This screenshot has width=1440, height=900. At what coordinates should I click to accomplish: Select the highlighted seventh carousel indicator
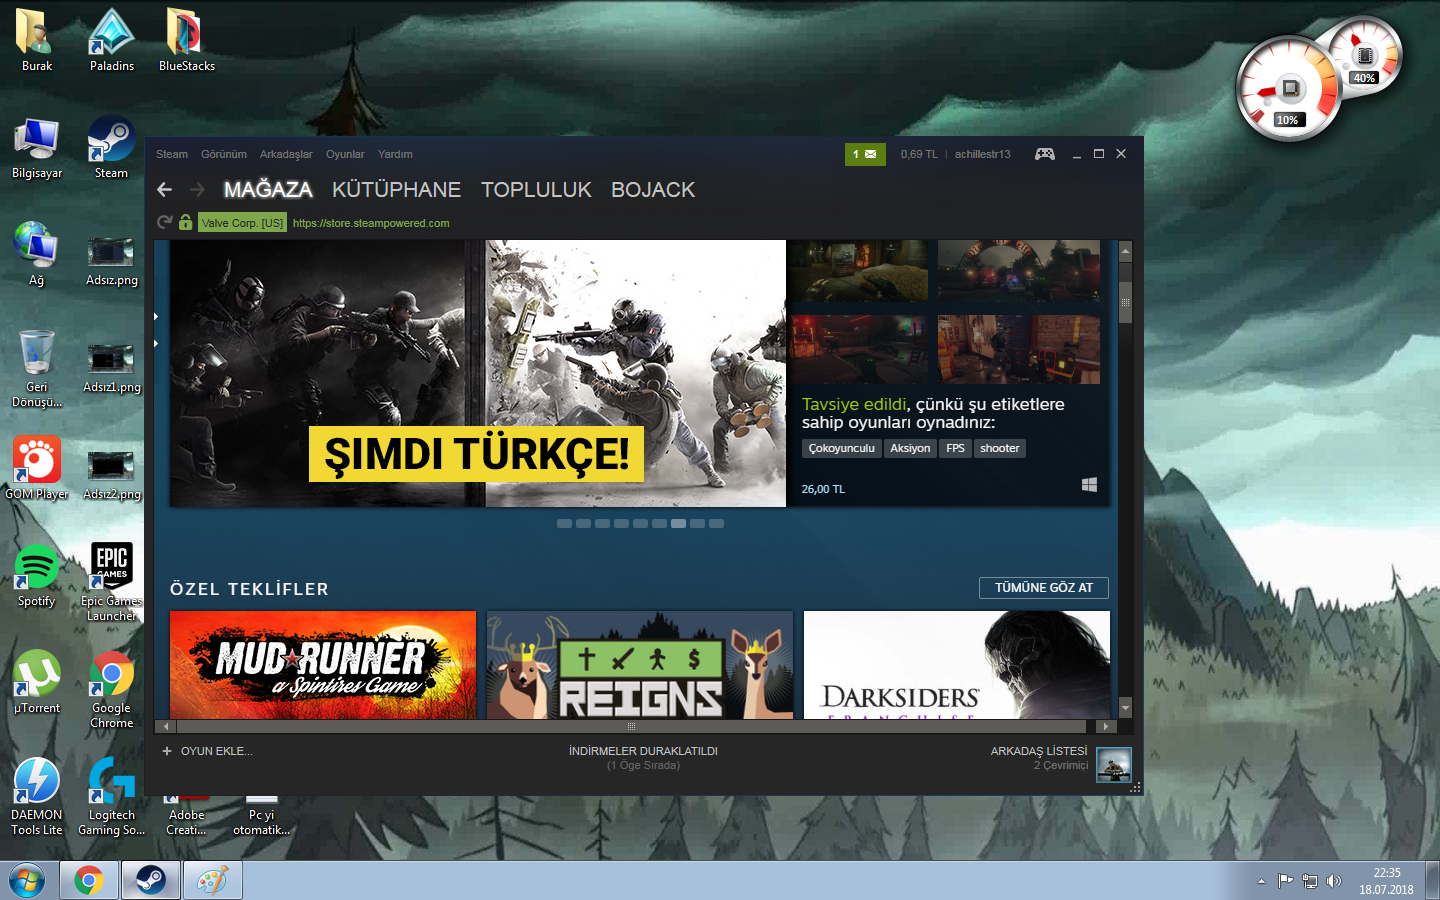(678, 523)
